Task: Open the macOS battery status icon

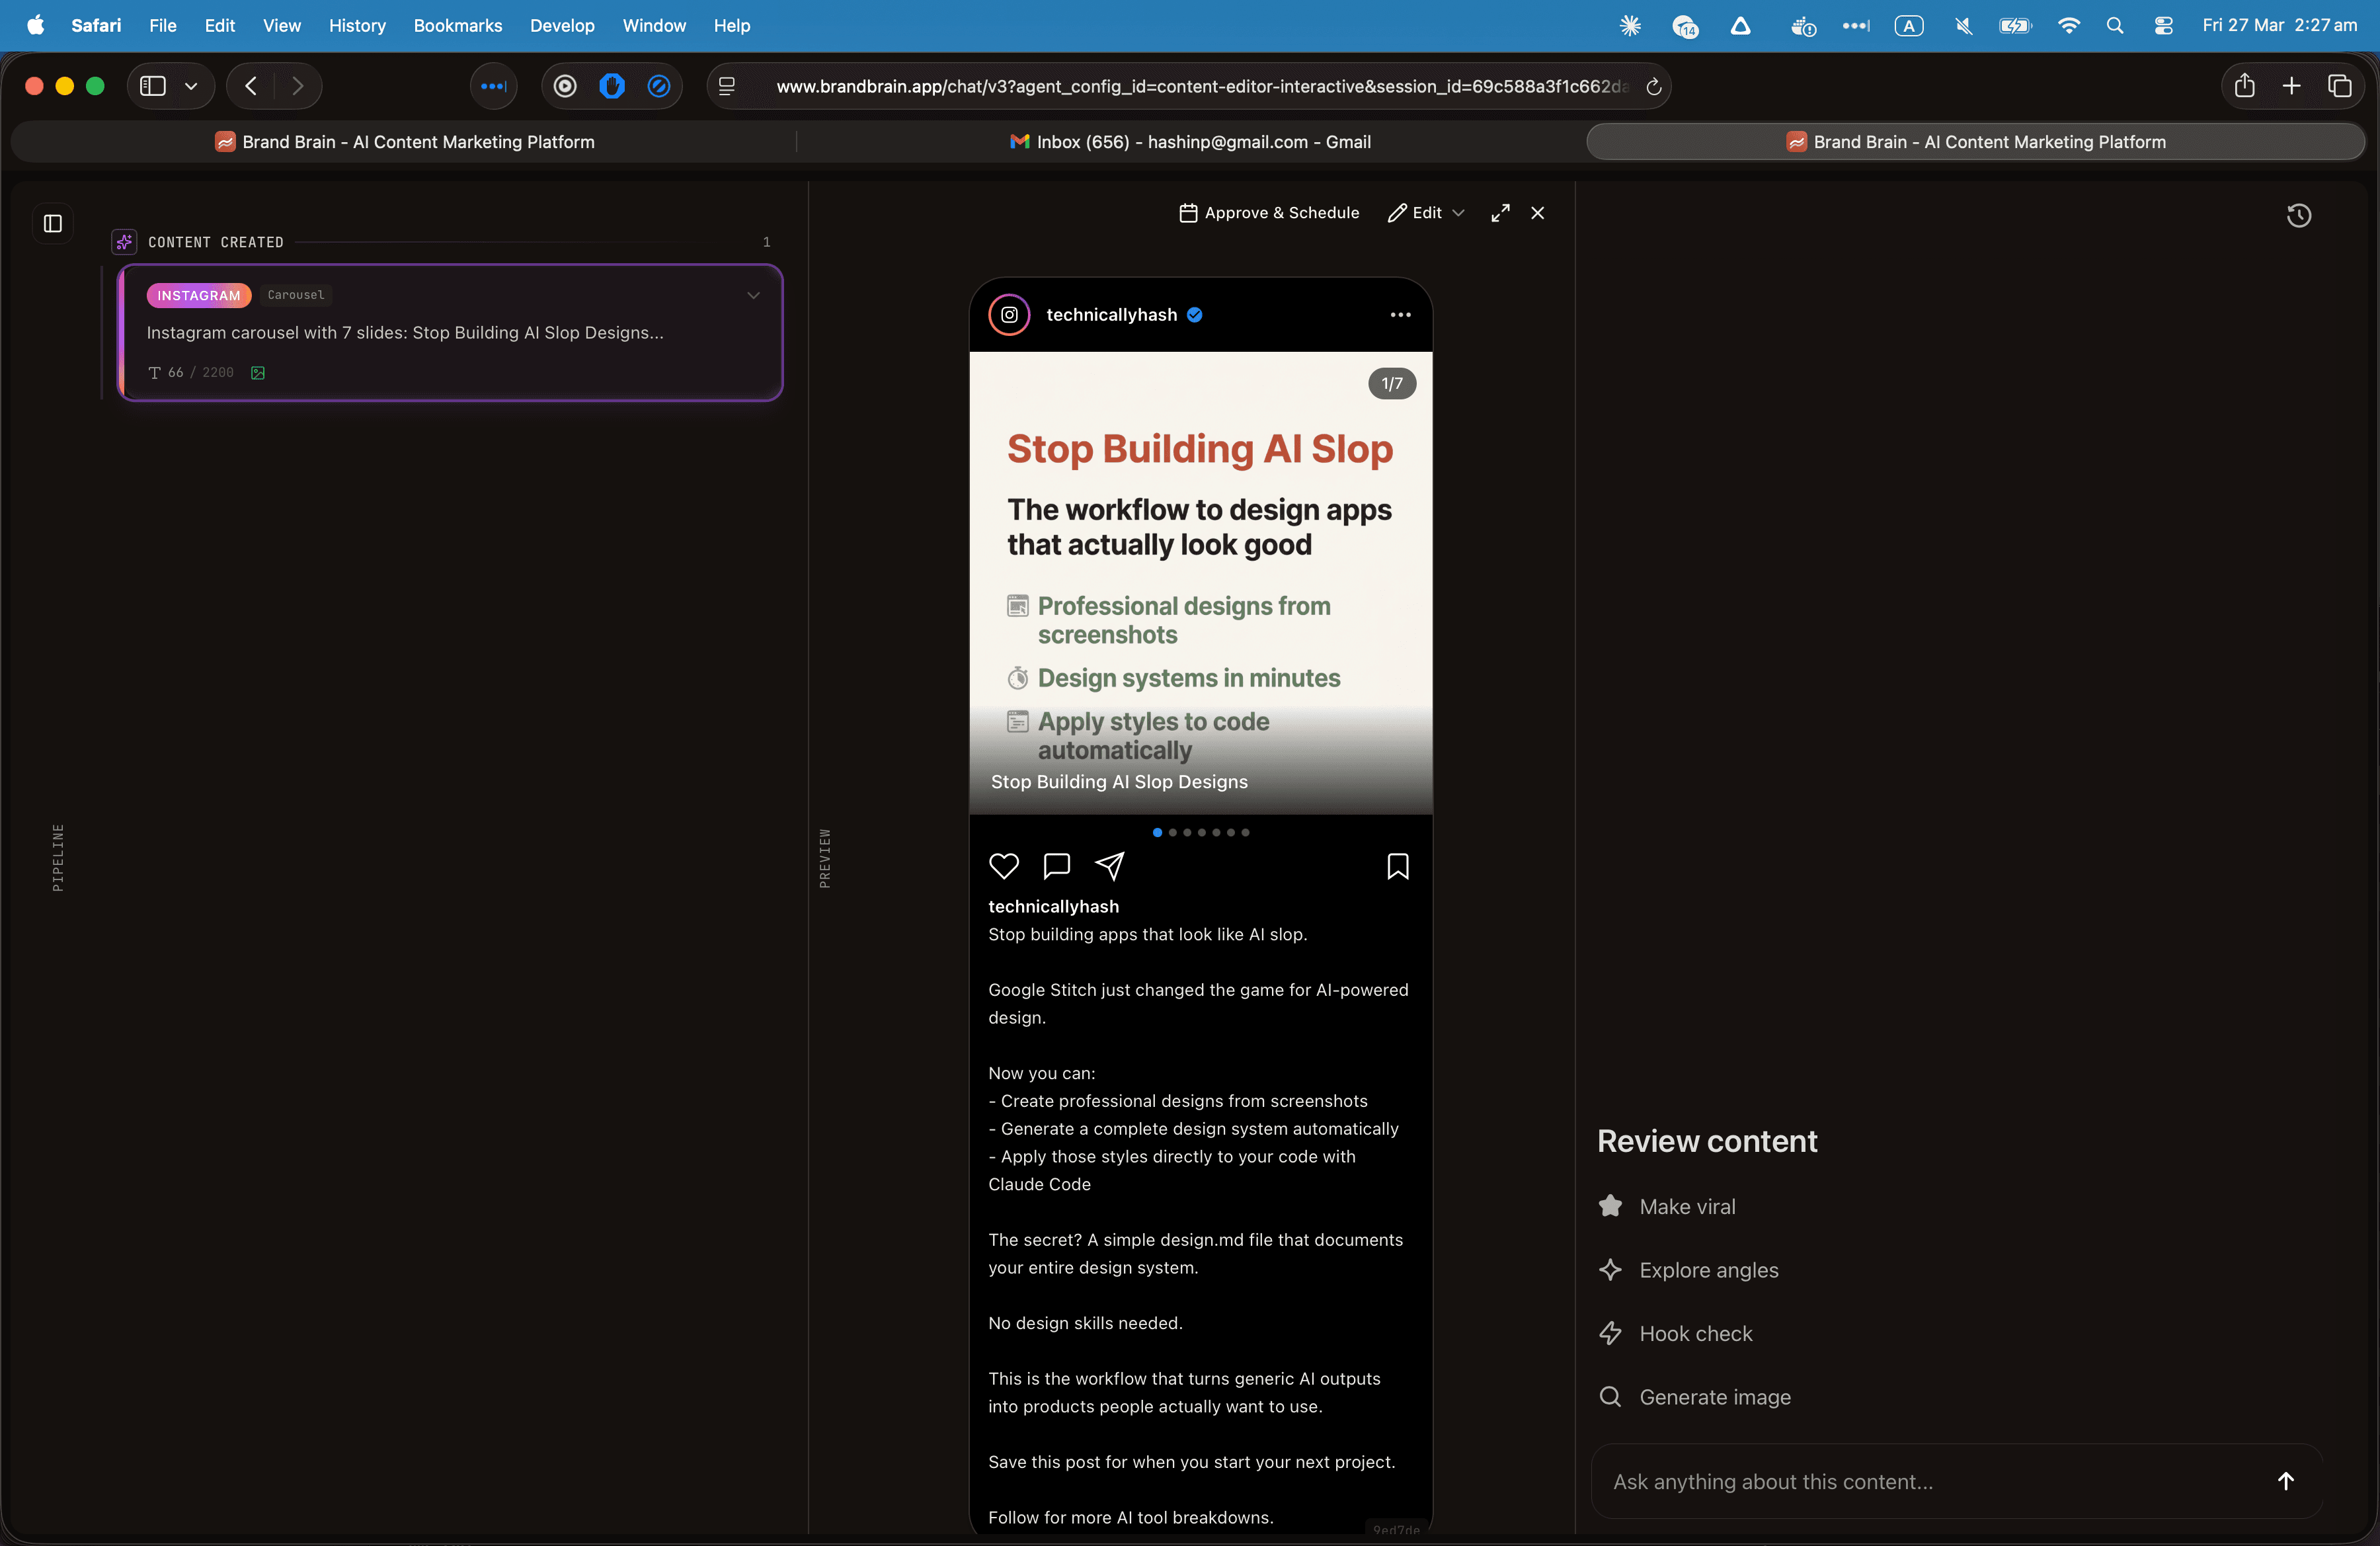Action: (x=2015, y=26)
